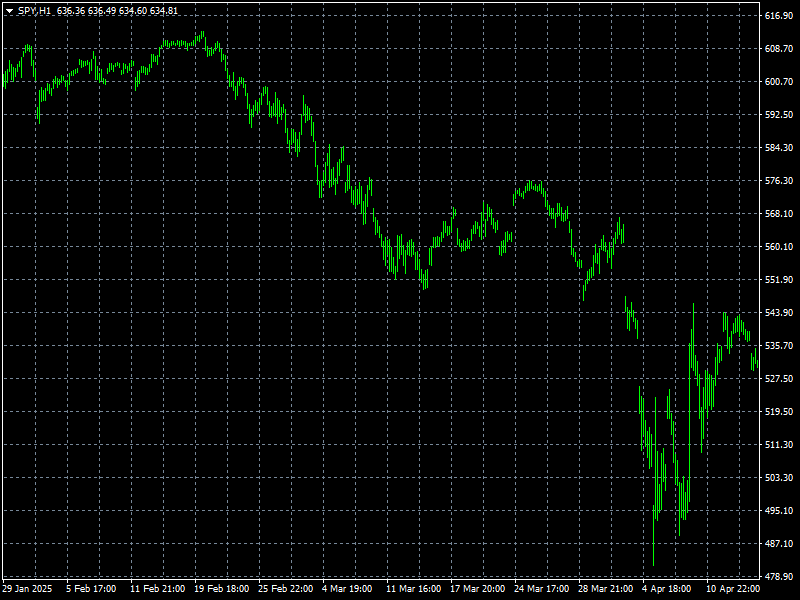Click the 29 Jan 2025 date label
This screenshot has height=600, width=800.
27,589
